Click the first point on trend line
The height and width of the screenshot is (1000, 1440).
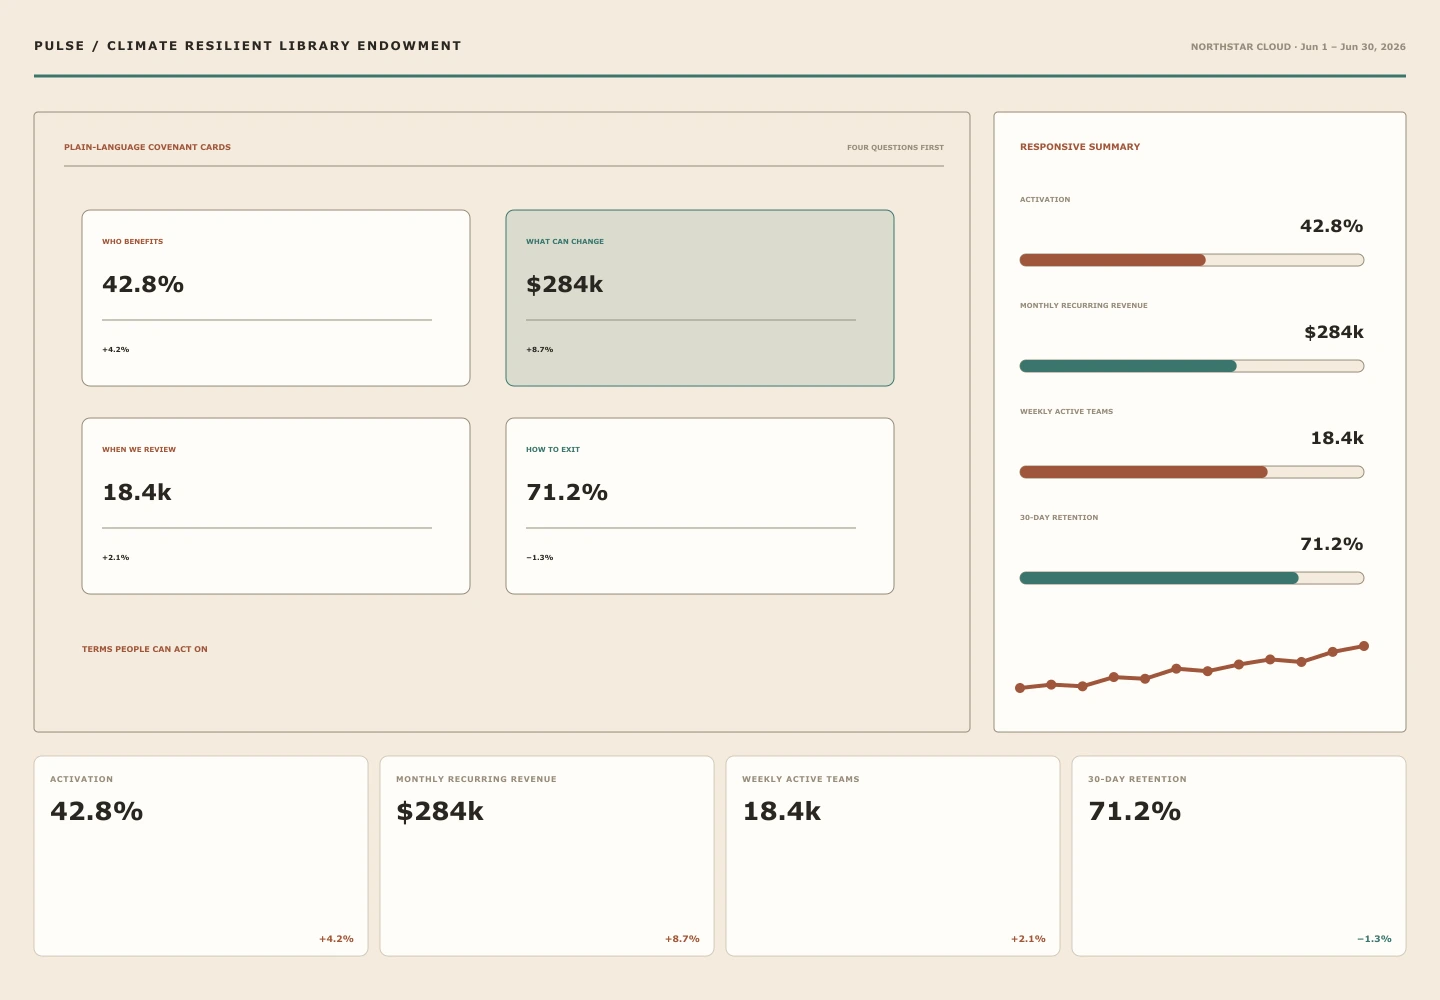click(x=1020, y=688)
